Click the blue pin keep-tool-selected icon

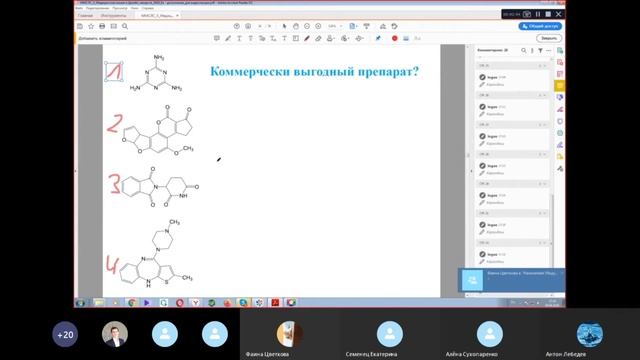pyautogui.click(x=378, y=38)
